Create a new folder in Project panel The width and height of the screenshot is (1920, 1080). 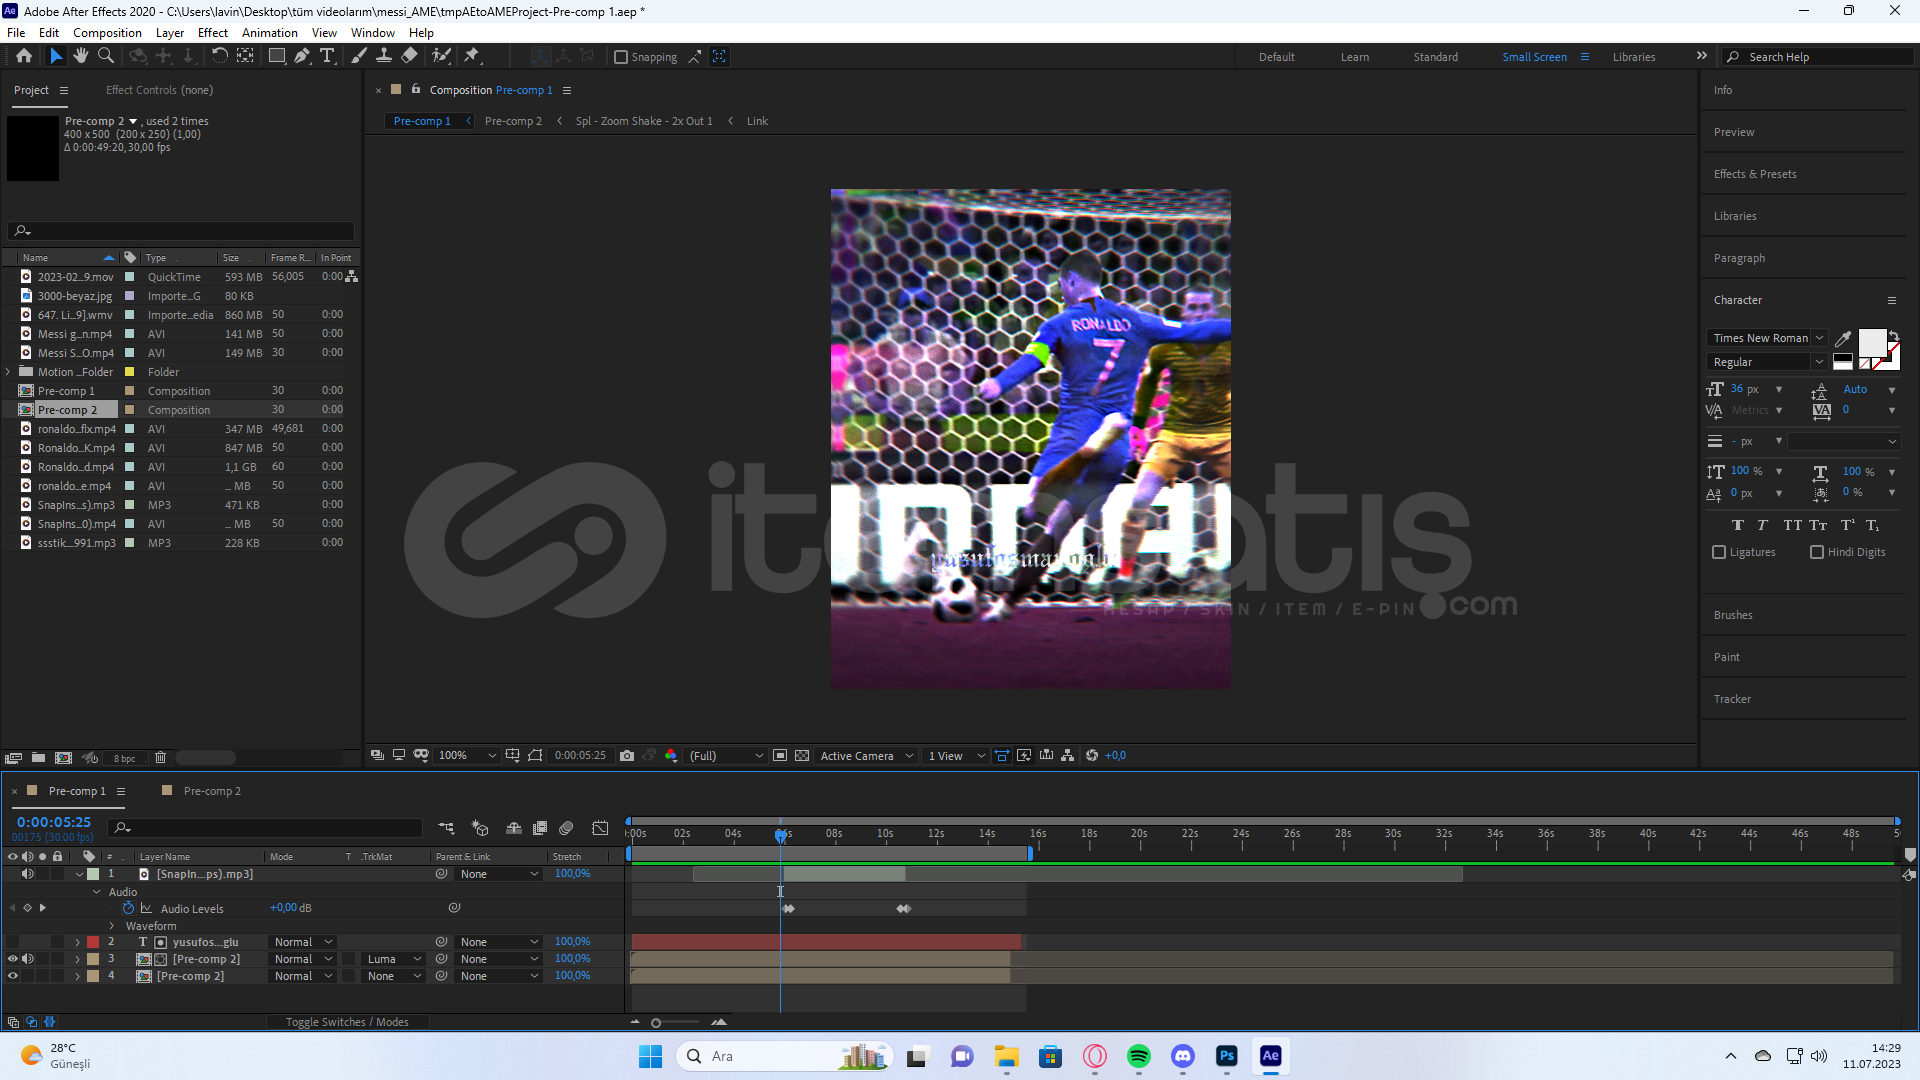38,758
